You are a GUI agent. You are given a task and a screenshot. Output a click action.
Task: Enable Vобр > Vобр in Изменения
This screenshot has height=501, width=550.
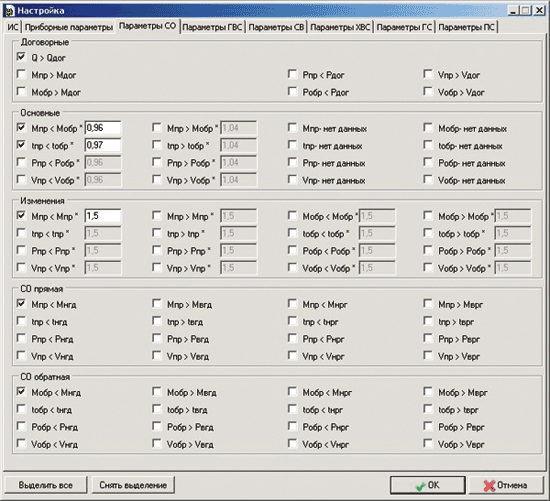[x=428, y=268]
